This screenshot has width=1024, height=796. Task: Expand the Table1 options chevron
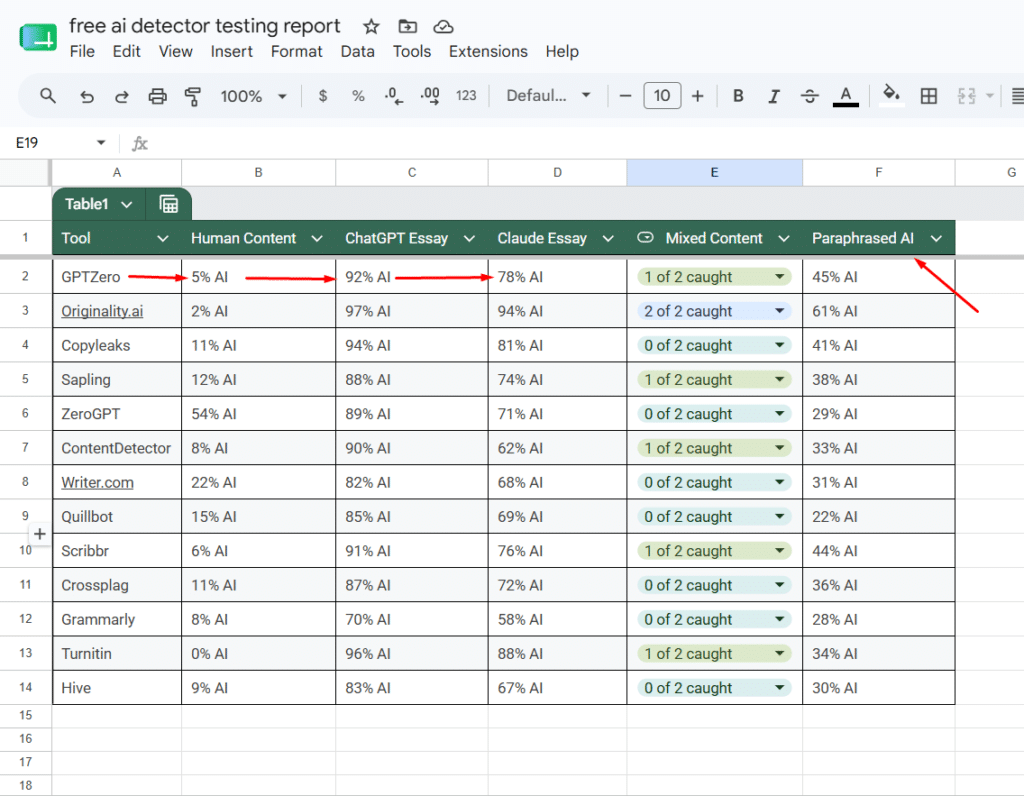[x=127, y=204]
